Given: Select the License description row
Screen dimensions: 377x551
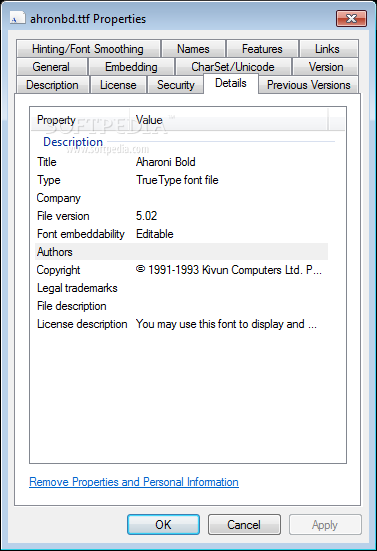Looking at the screenshot, I should 181,324.
